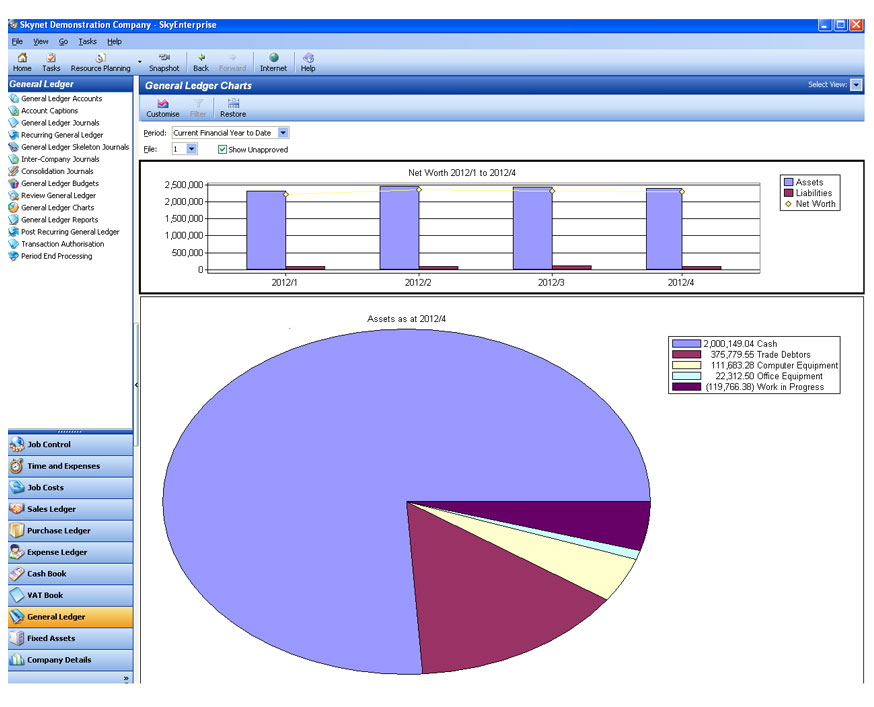Click the Home toolbar icon
874x707 pixels.
21,62
